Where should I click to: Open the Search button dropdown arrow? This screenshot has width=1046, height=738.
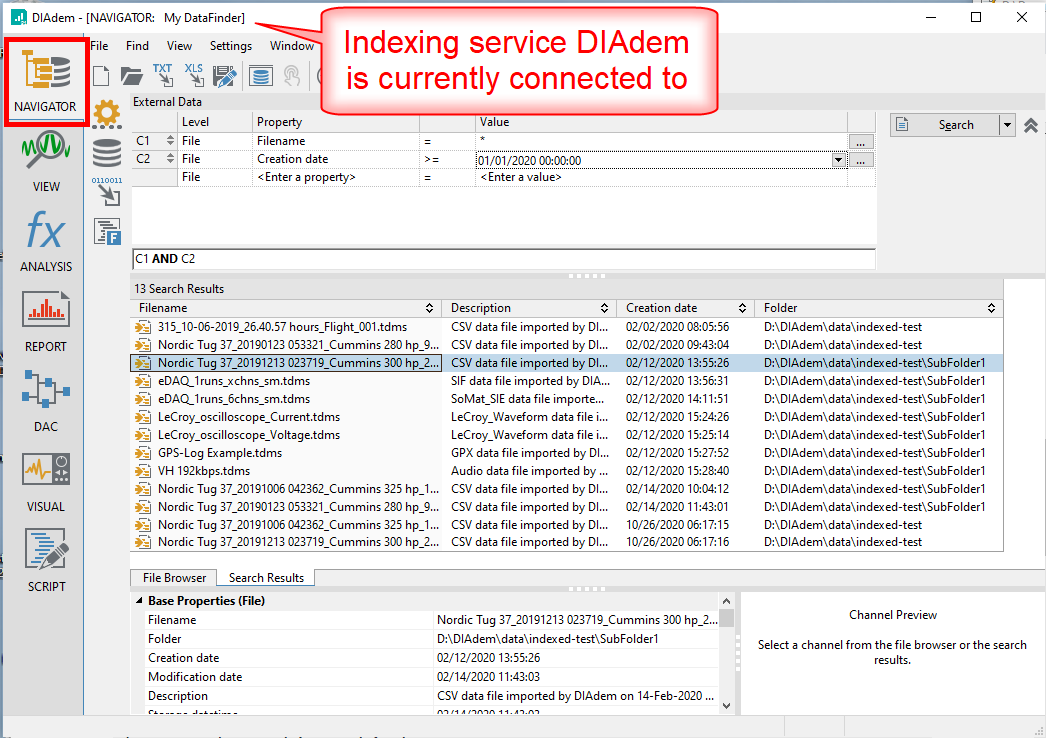[1007, 125]
